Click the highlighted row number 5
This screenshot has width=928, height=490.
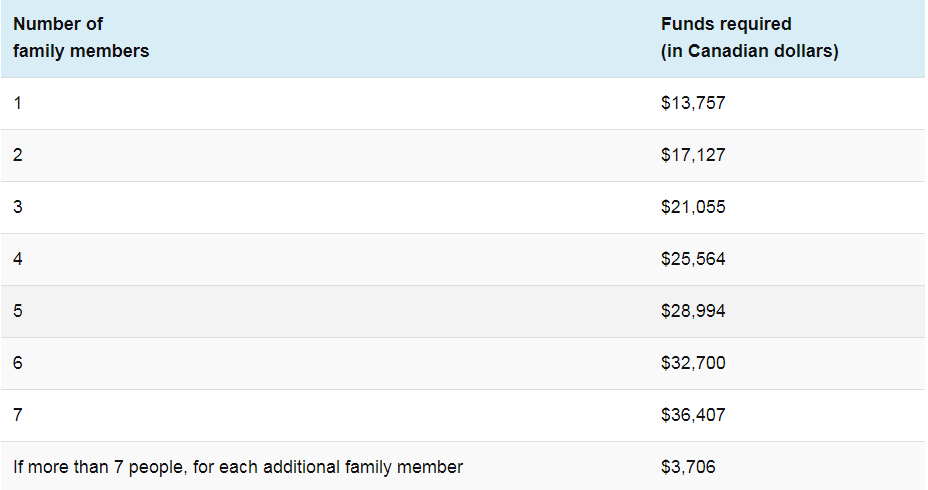coord(18,311)
